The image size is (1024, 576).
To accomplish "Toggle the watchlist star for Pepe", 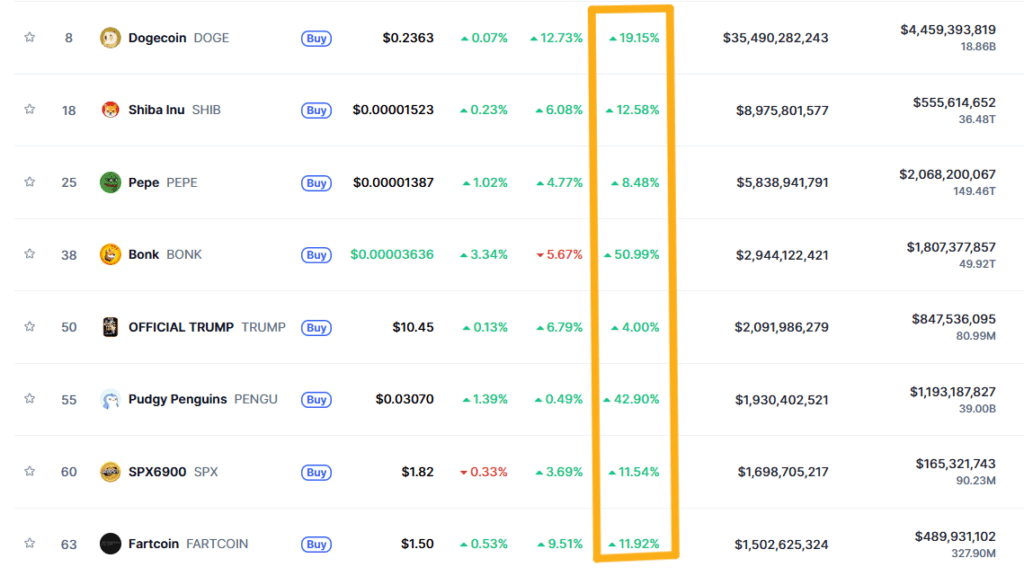I will [29, 182].
